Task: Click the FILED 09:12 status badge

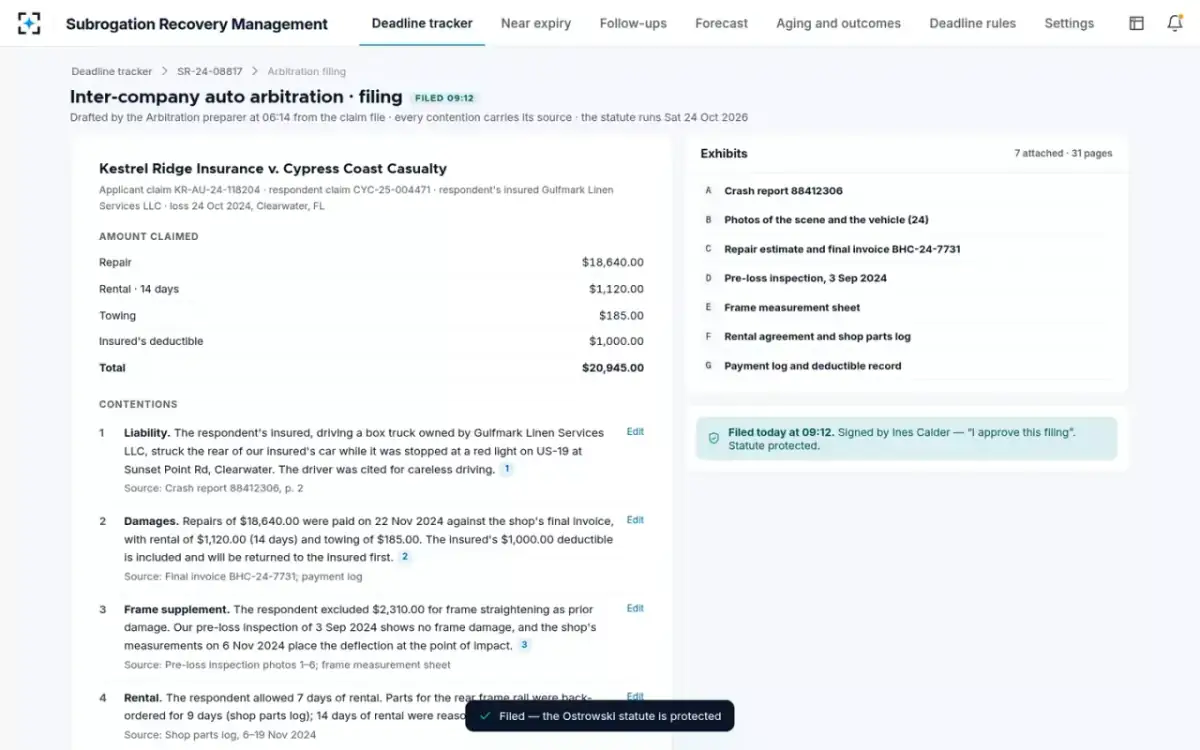Action: (x=444, y=98)
